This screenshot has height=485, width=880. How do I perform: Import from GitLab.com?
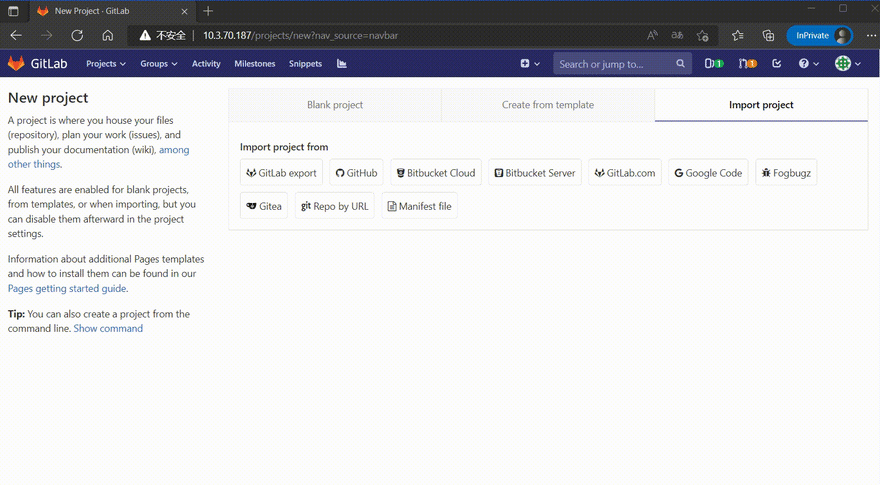click(x=625, y=173)
